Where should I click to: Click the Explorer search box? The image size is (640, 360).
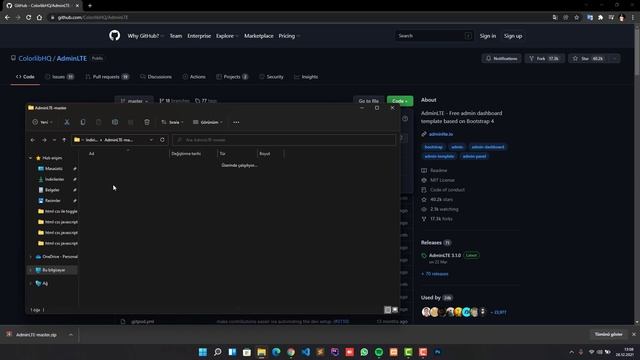click(x=284, y=140)
